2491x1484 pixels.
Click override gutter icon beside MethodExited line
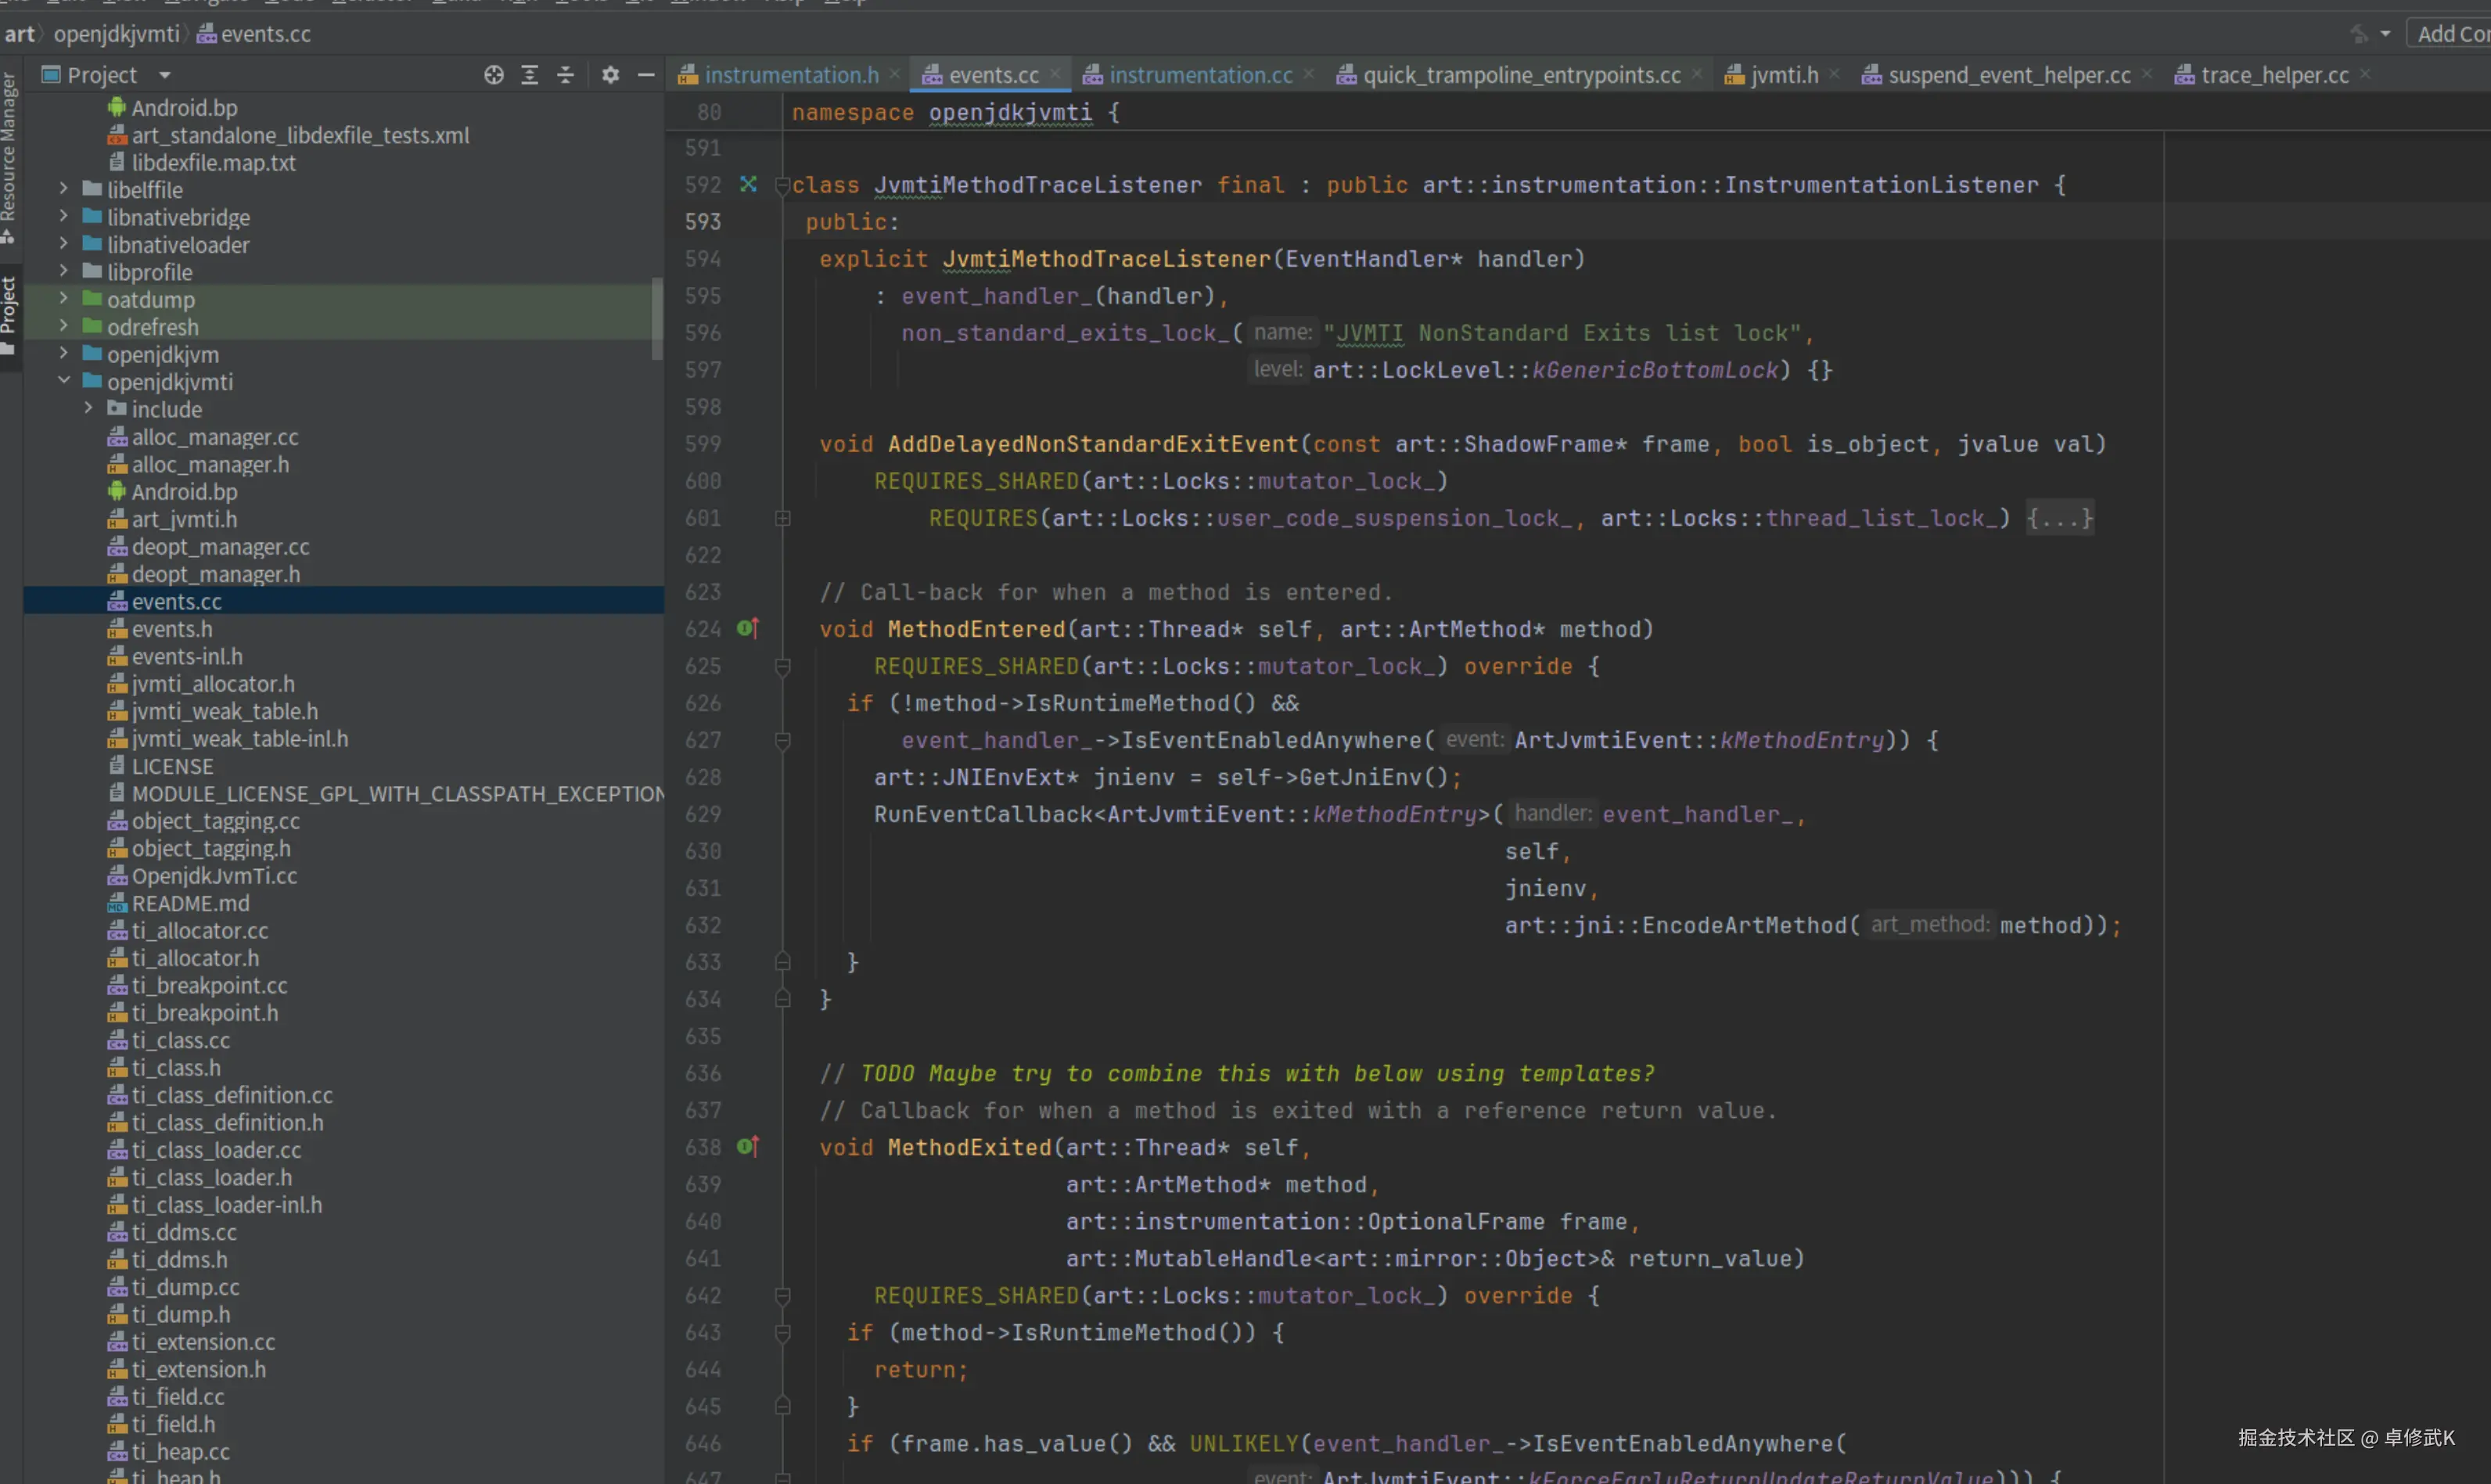click(x=748, y=1147)
